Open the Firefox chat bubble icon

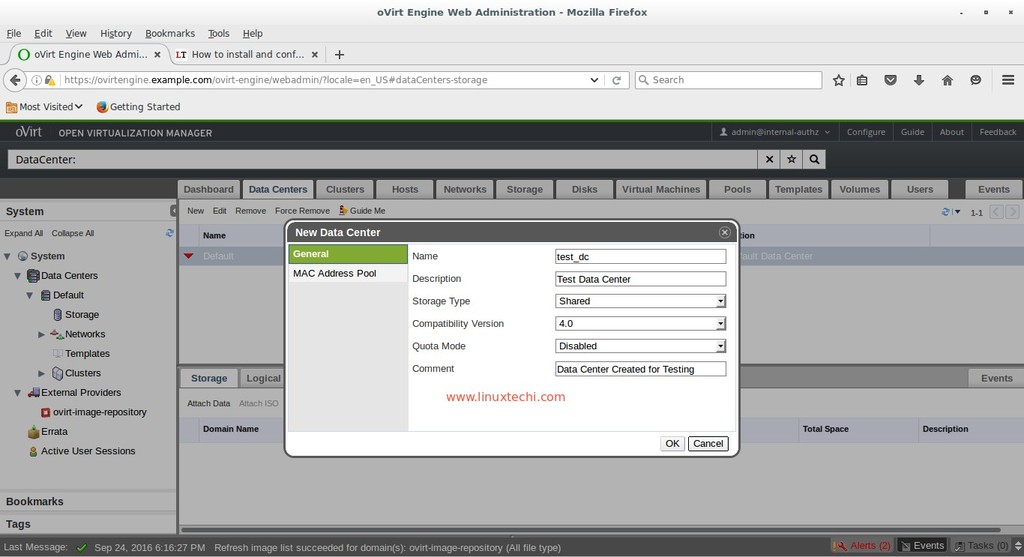click(976, 80)
